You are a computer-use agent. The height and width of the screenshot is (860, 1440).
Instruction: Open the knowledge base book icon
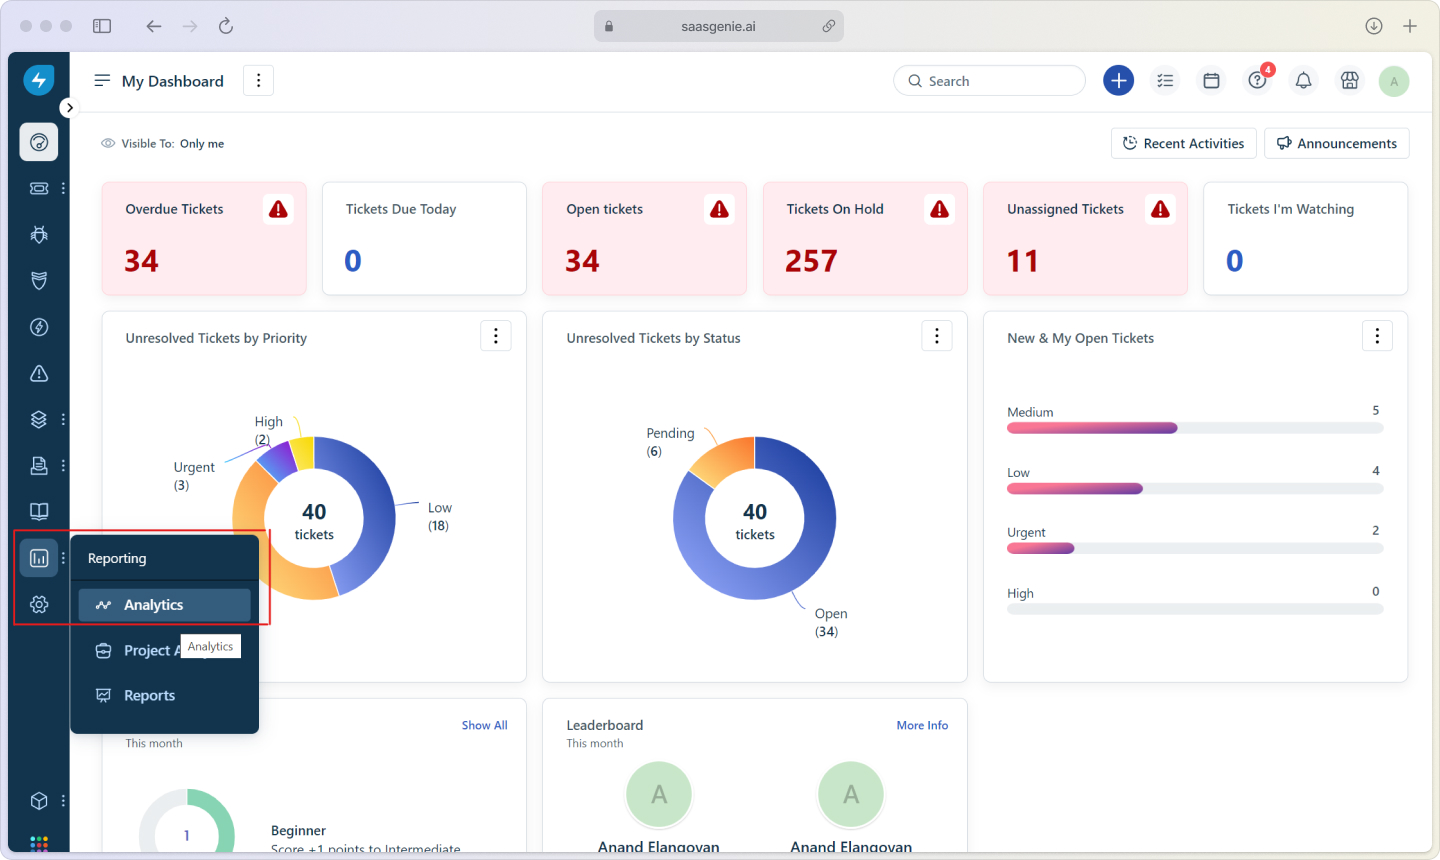(x=38, y=511)
